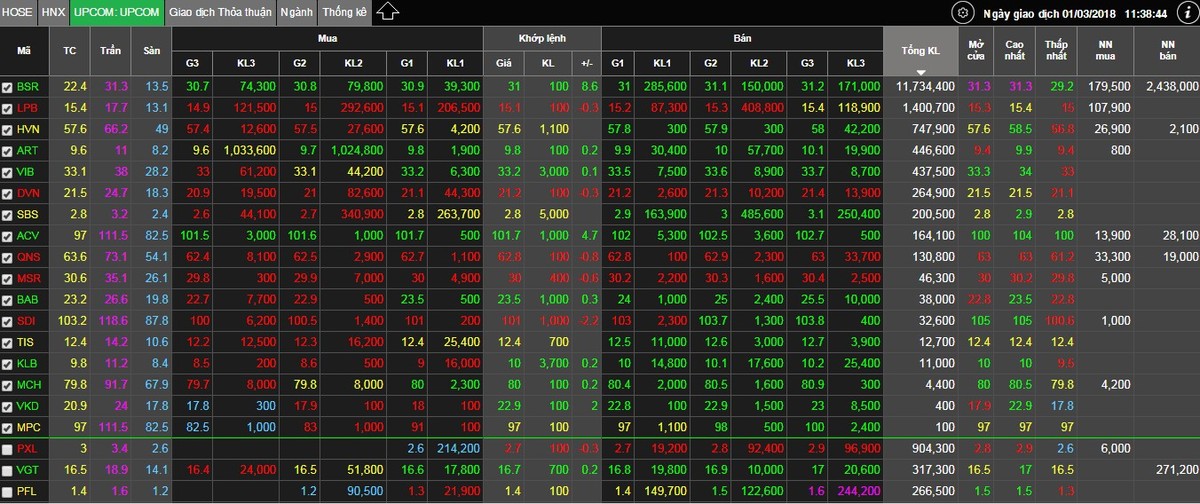The width and height of the screenshot is (1200, 504).
Task: Click the sort arrow under Tổng KL
Action: pos(919,72)
